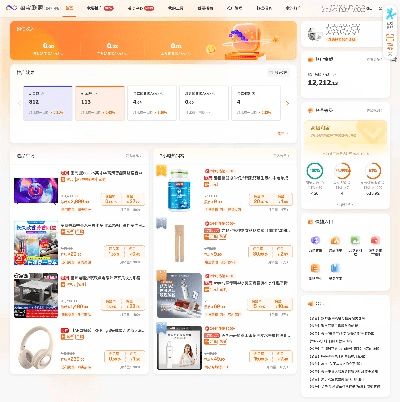This screenshot has width=400, height=402.
Task: Open the purple round quick-entry icon
Action: coord(315,240)
